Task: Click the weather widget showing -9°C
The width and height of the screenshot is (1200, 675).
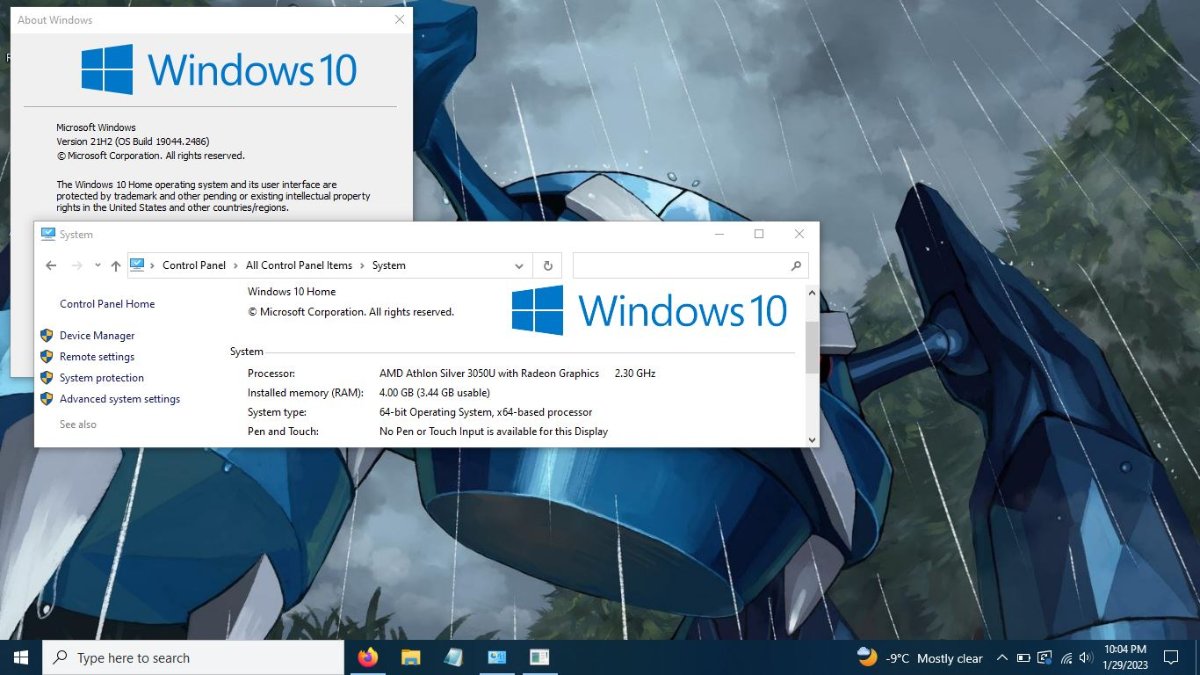Action: tap(920, 657)
